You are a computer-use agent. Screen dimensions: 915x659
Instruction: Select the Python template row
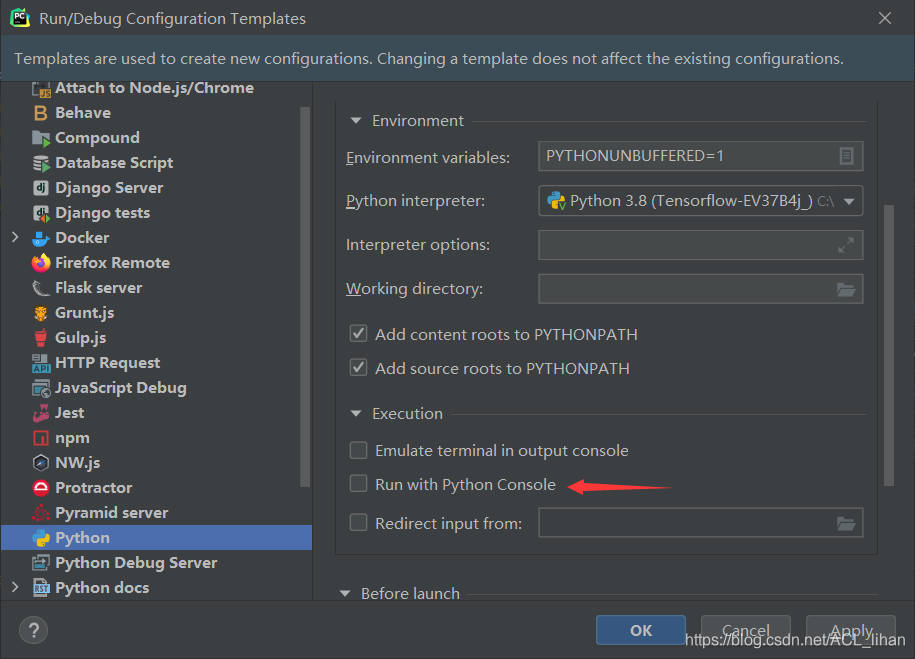tap(156, 538)
